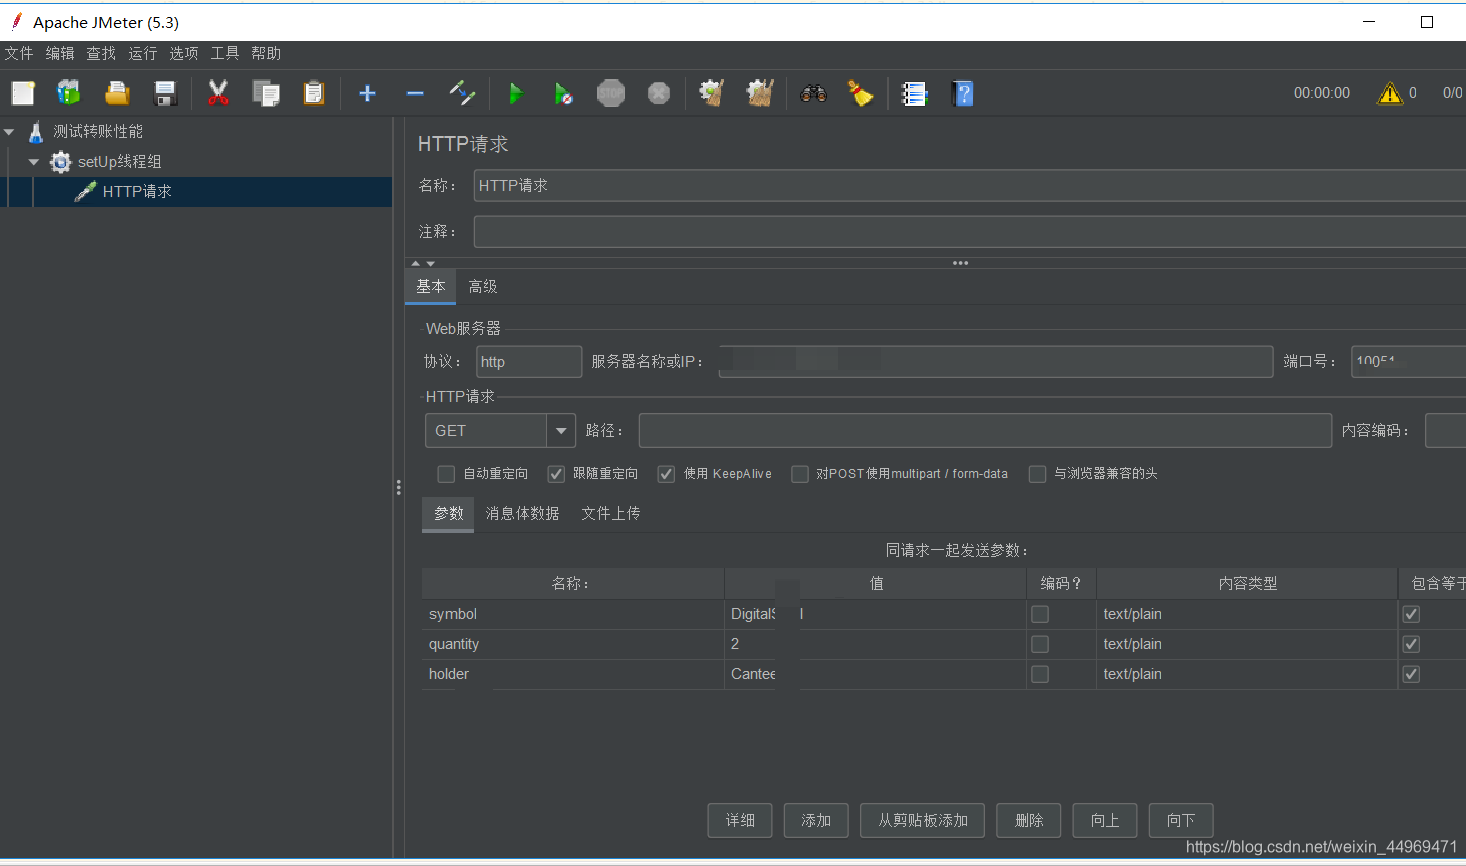Click the Cut scissors icon

[218, 93]
